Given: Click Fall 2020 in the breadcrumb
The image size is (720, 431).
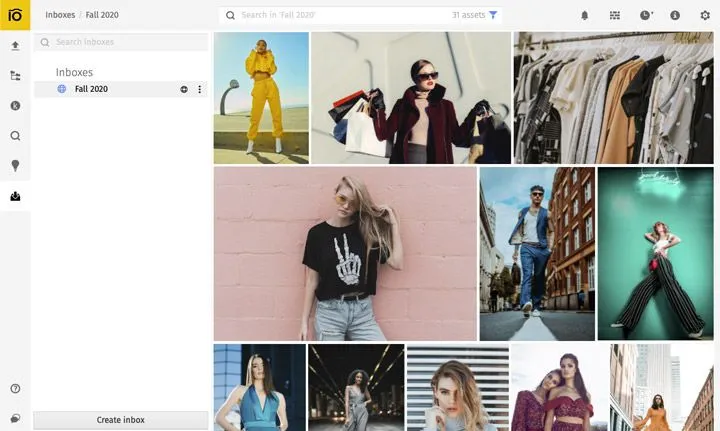Looking at the screenshot, I should [102, 15].
